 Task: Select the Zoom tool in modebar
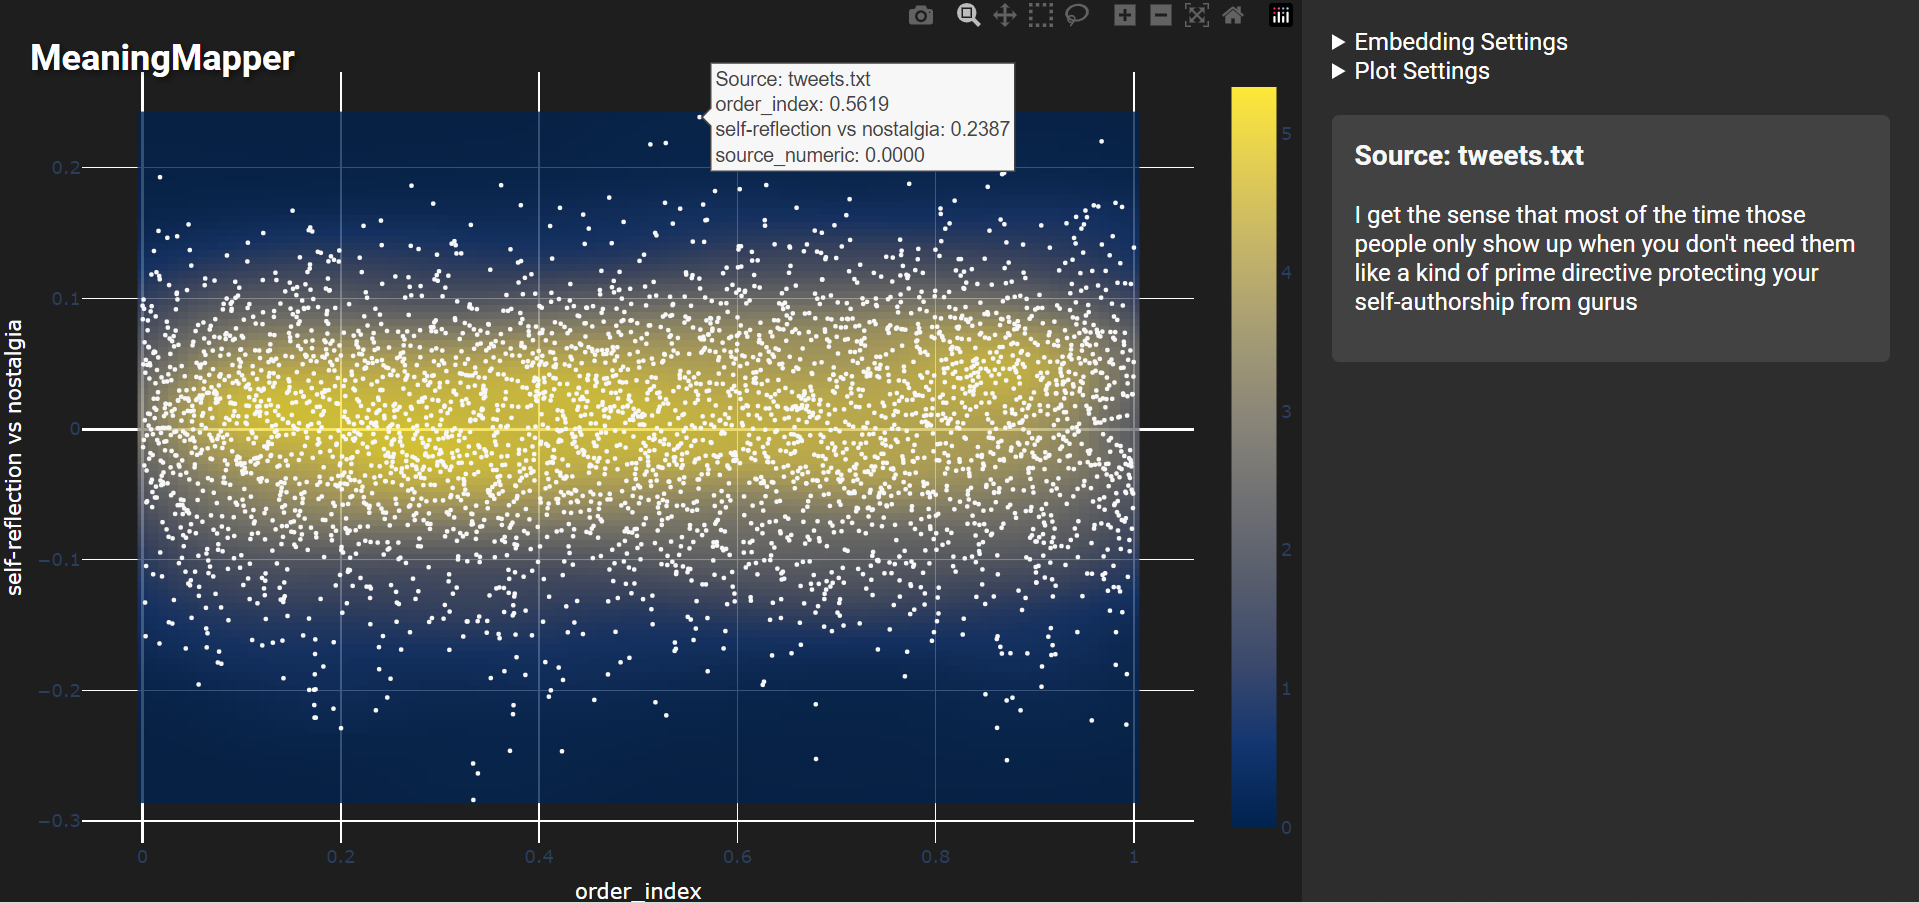click(x=968, y=15)
